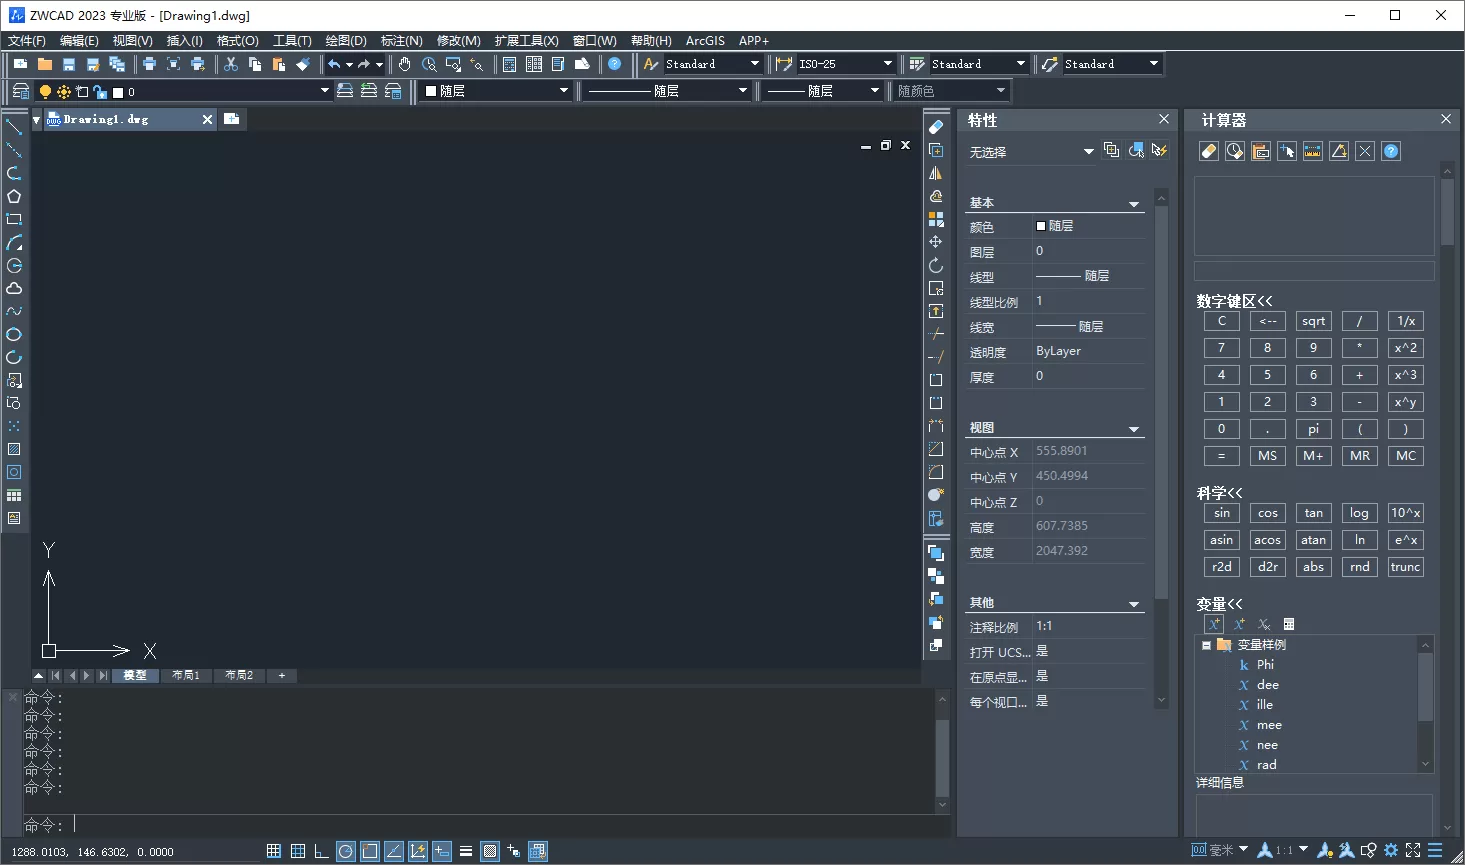
Task: Open the Hatch tool
Action: point(14,449)
